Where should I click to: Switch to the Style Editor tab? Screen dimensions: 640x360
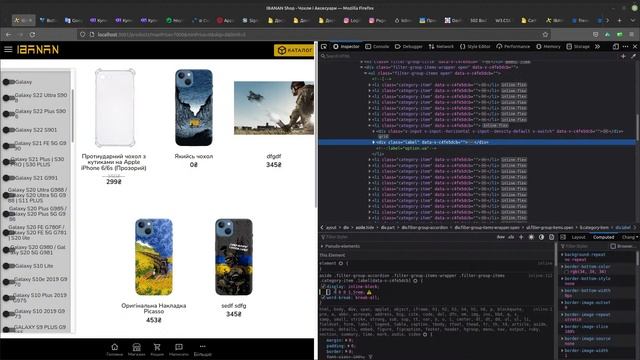coord(475,47)
